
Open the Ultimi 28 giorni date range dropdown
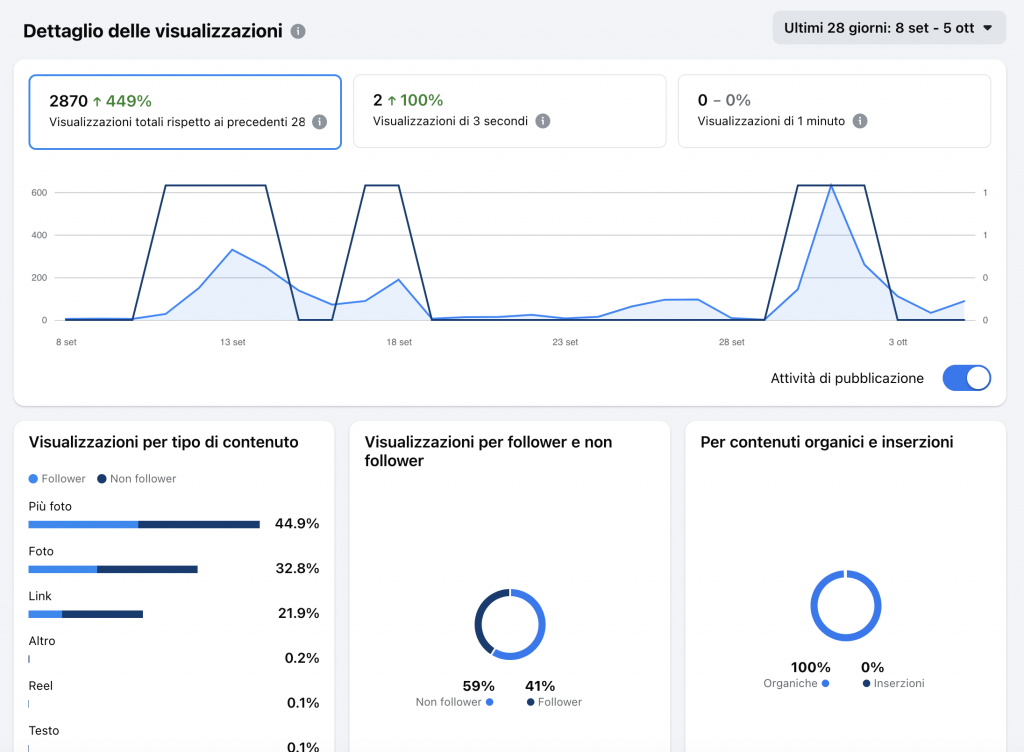pos(889,28)
